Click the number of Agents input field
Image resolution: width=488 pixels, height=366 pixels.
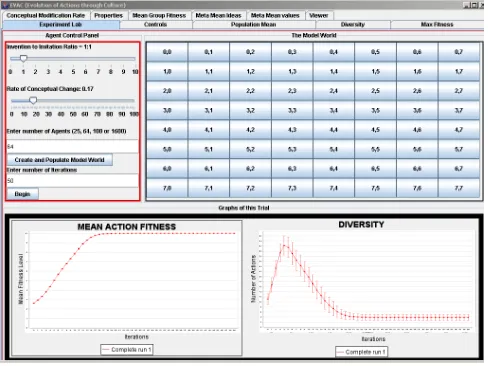pyautogui.click(x=72, y=147)
